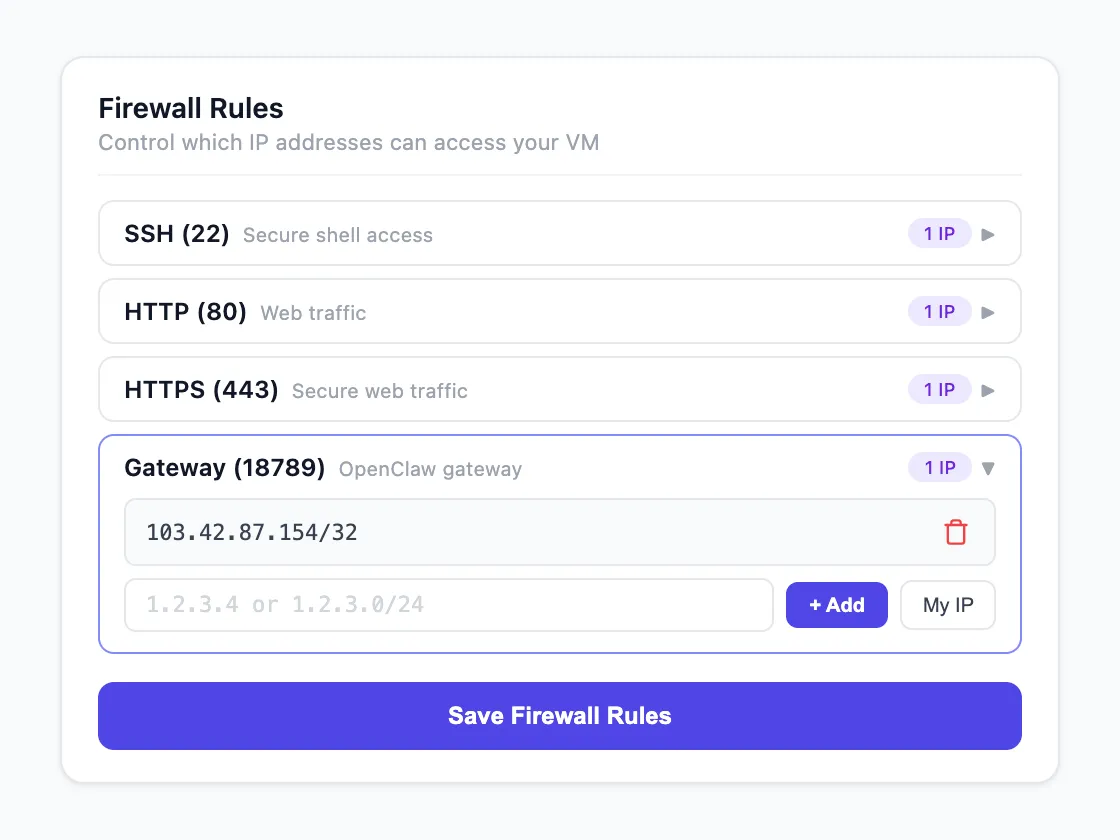This screenshot has height=840, width=1120.
Task: Click the SSH 1 IP badge
Action: coord(939,234)
